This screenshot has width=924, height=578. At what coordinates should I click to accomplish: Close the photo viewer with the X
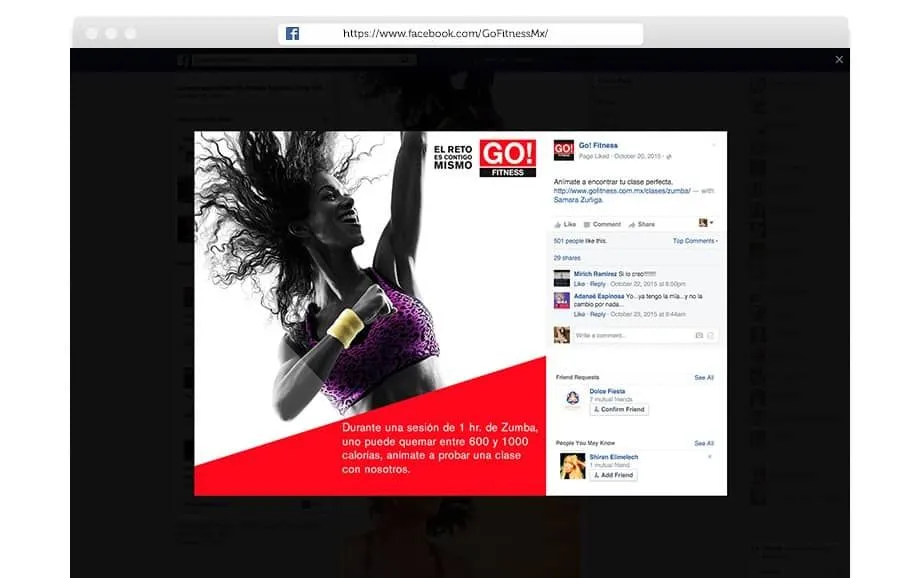point(839,60)
